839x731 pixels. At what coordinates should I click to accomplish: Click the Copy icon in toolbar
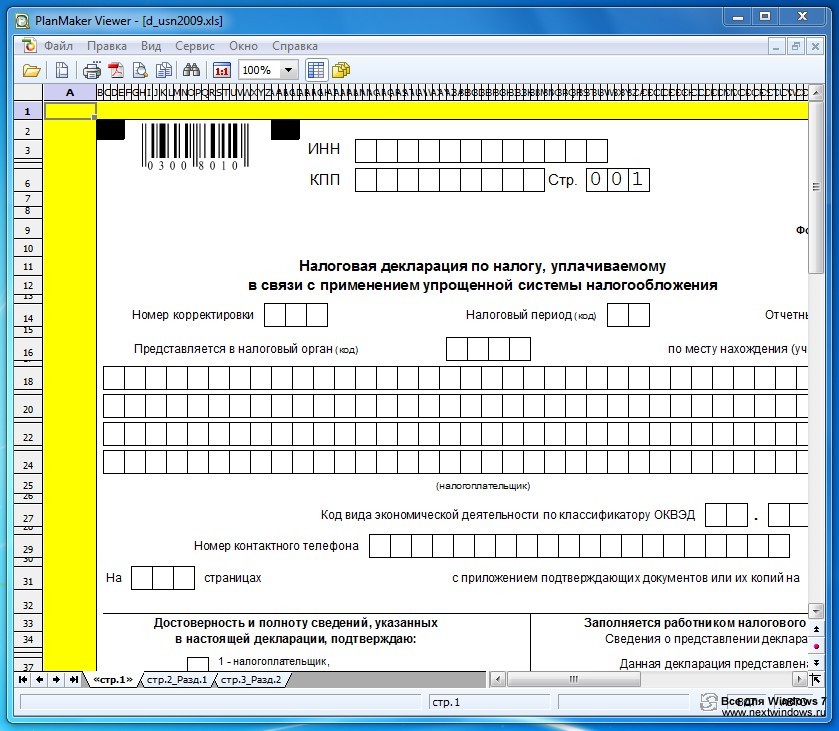(x=163, y=70)
